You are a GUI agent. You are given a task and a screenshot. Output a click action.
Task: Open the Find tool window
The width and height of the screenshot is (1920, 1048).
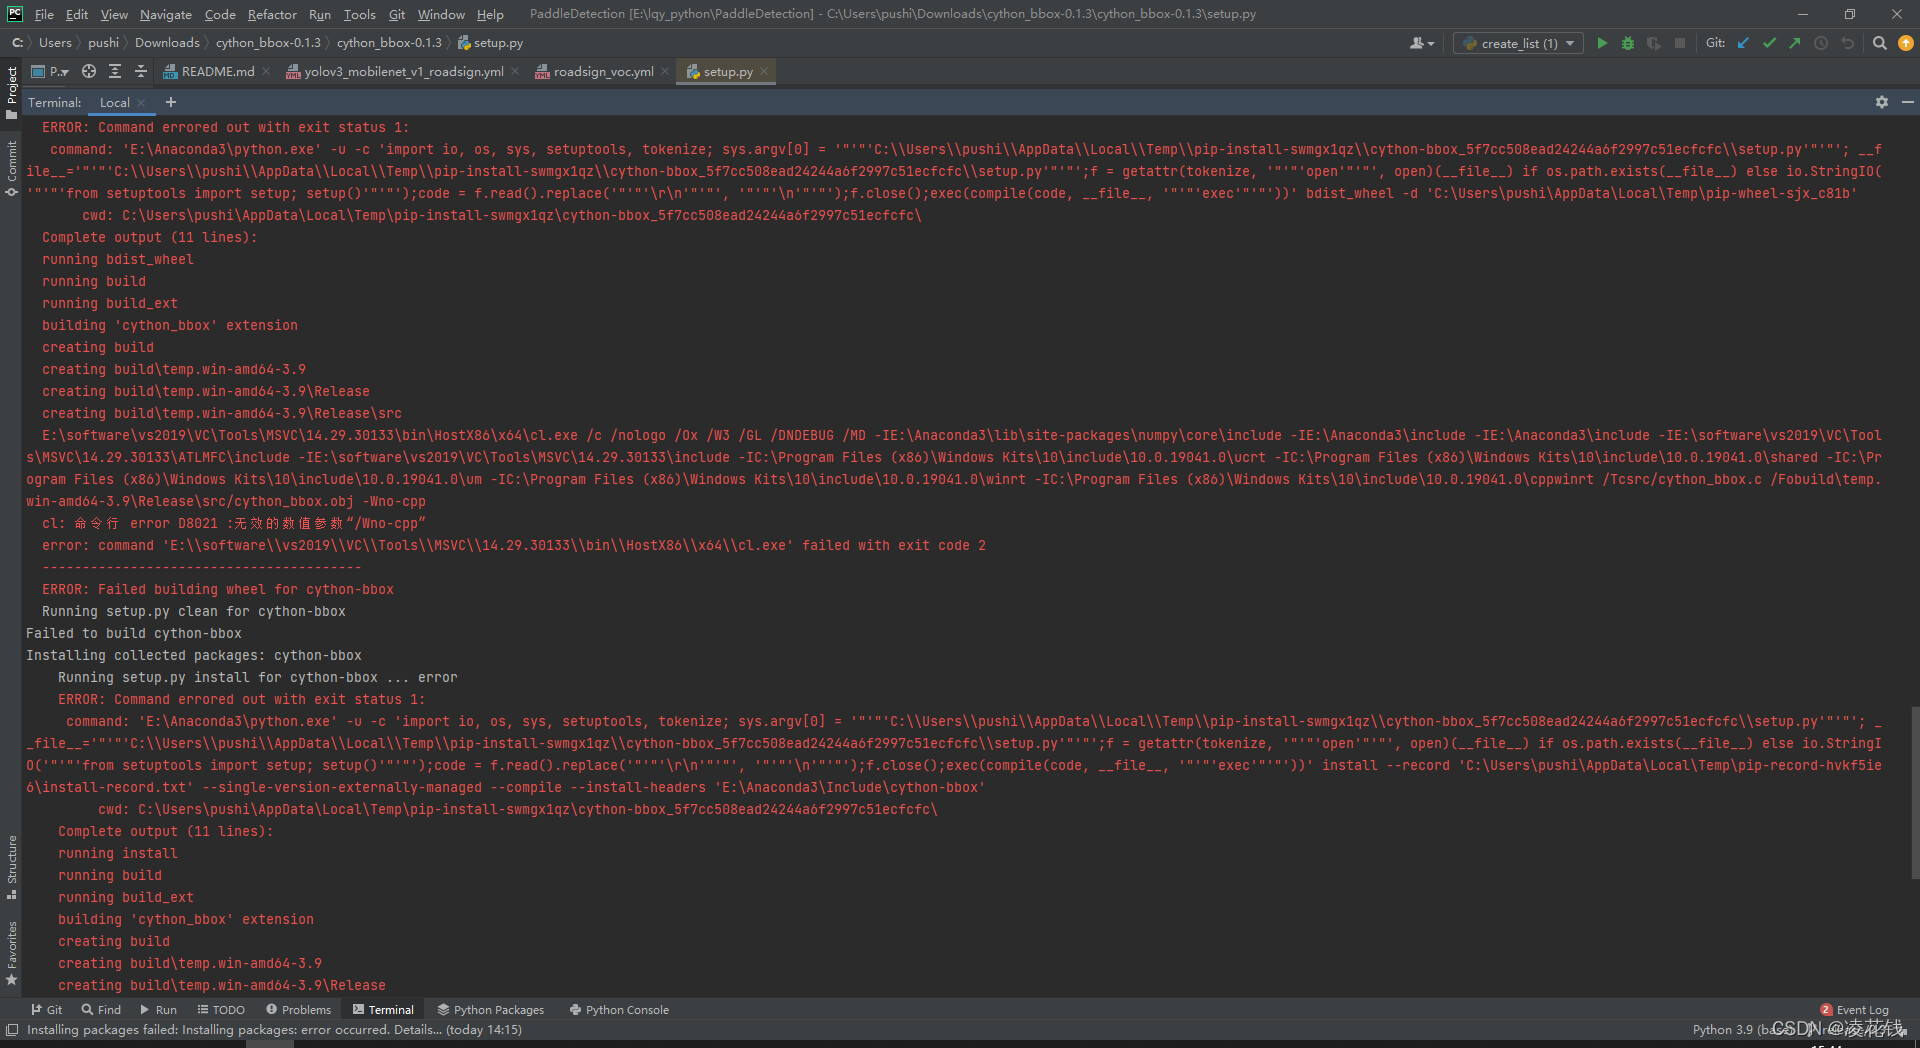101,1009
